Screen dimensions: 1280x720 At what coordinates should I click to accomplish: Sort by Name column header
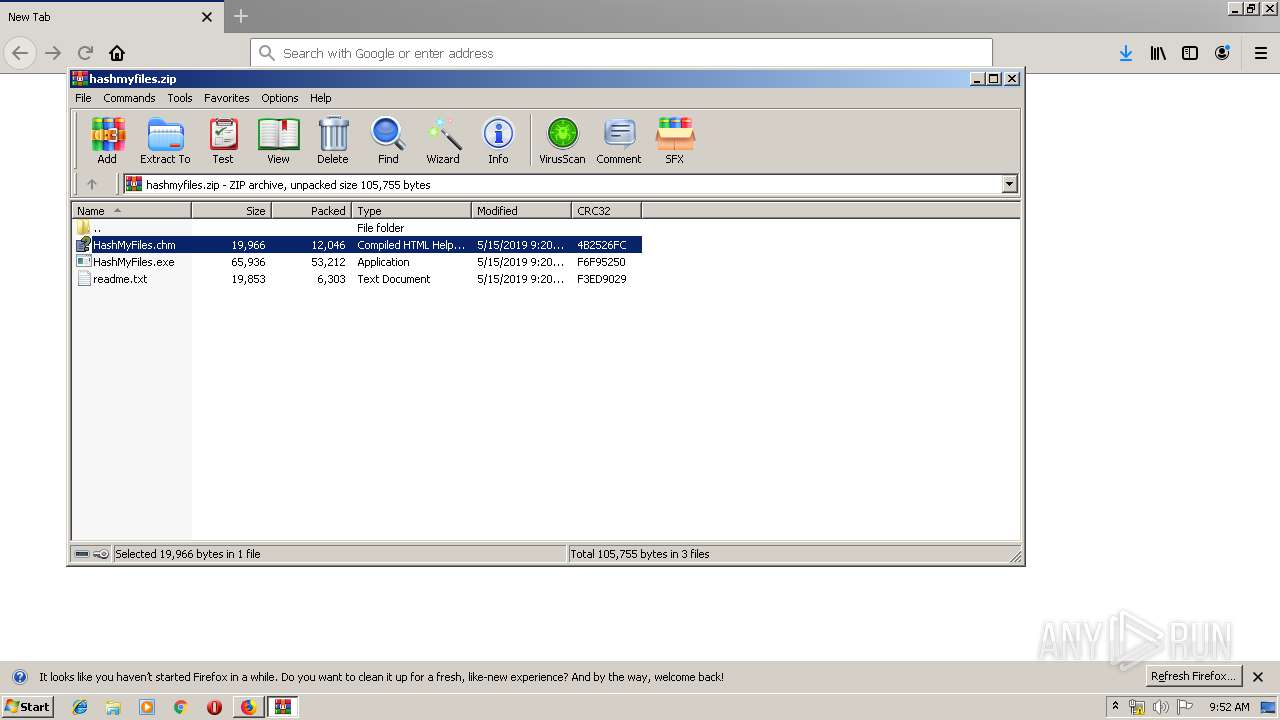(x=131, y=210)
